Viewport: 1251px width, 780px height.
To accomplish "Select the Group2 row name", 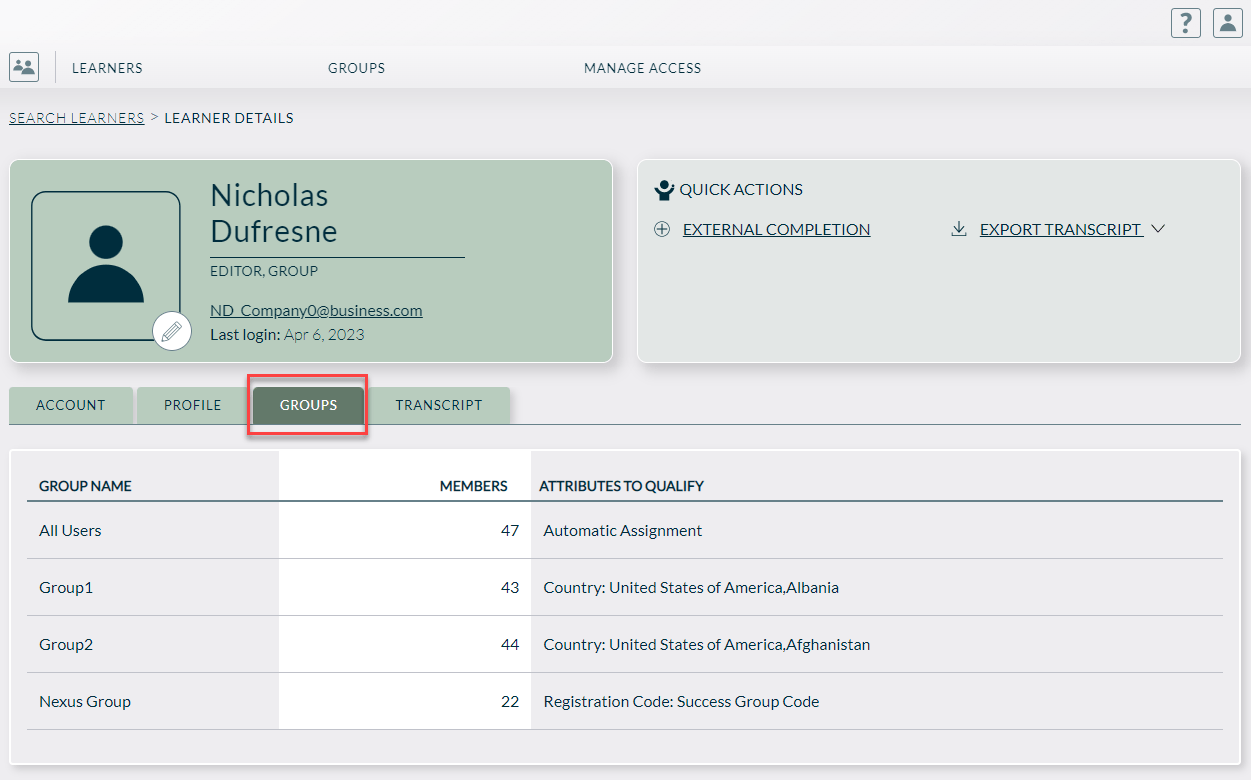I will pyautogui.click(x=66, y=644).
